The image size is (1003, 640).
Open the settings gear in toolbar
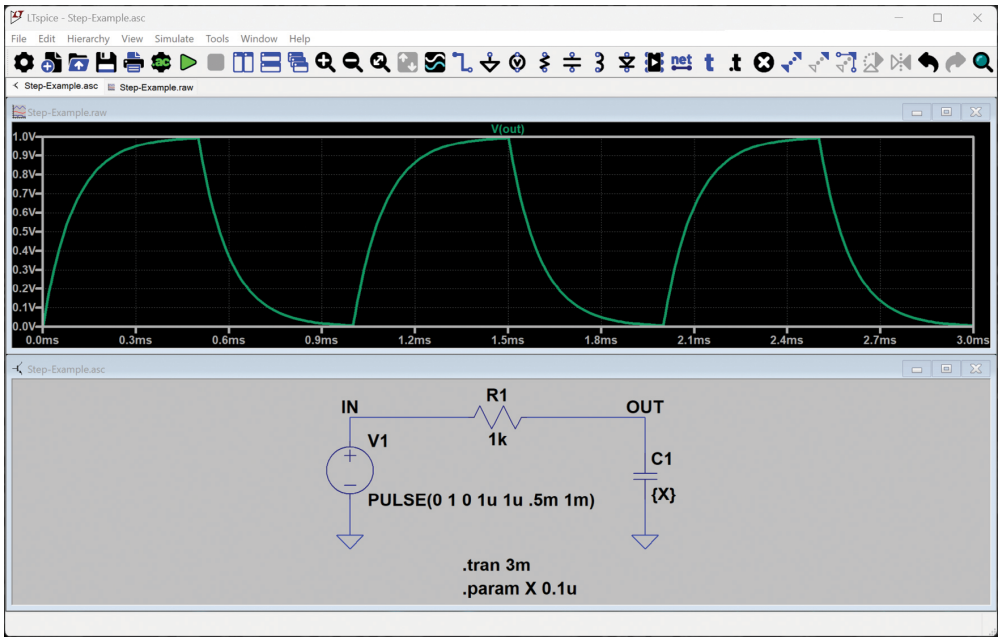[24, 63]
